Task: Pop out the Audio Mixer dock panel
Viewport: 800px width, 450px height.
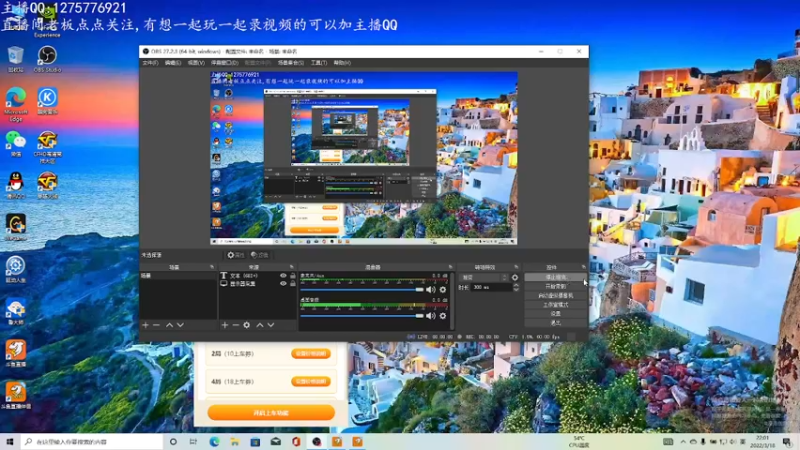Action: tap(451, 267)
